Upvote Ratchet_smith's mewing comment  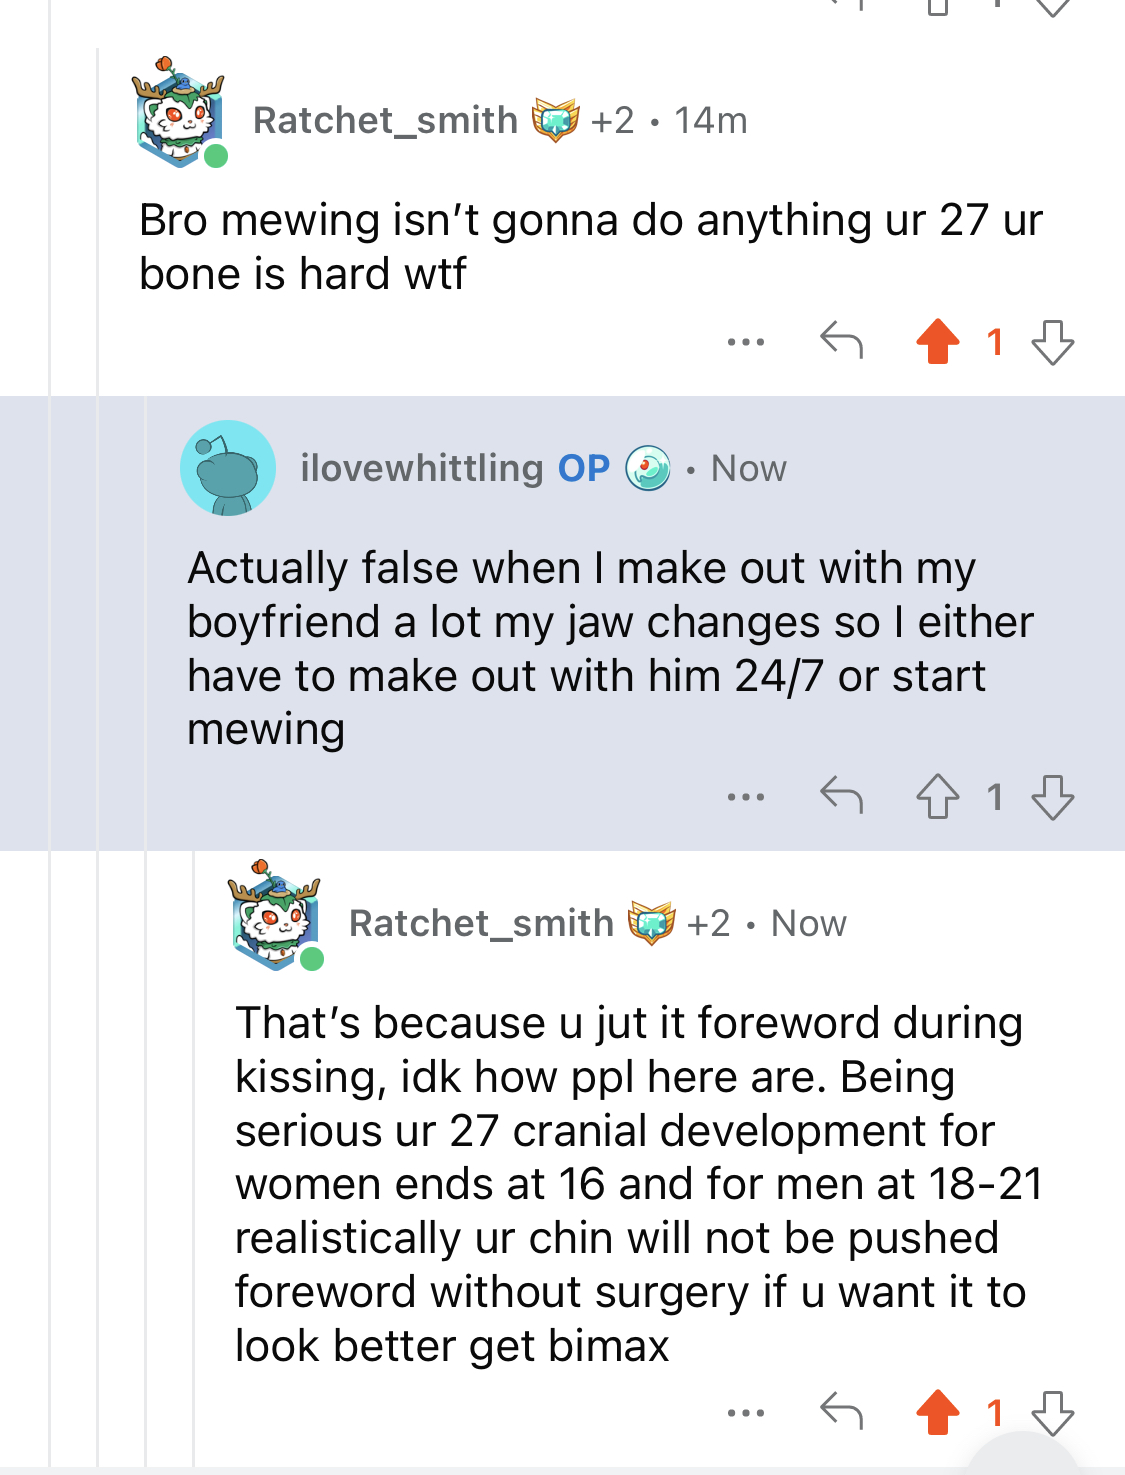click(x=938, y=342)
